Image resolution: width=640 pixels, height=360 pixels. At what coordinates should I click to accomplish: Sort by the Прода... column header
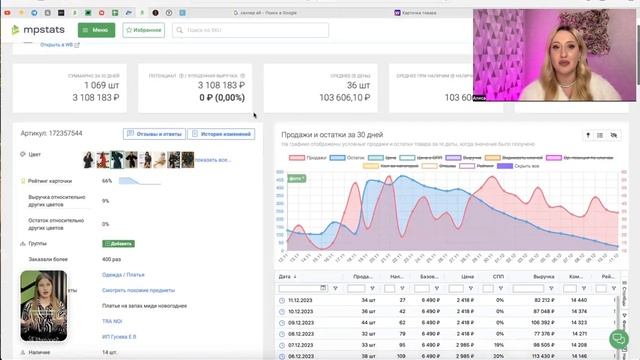pos(362,276)
